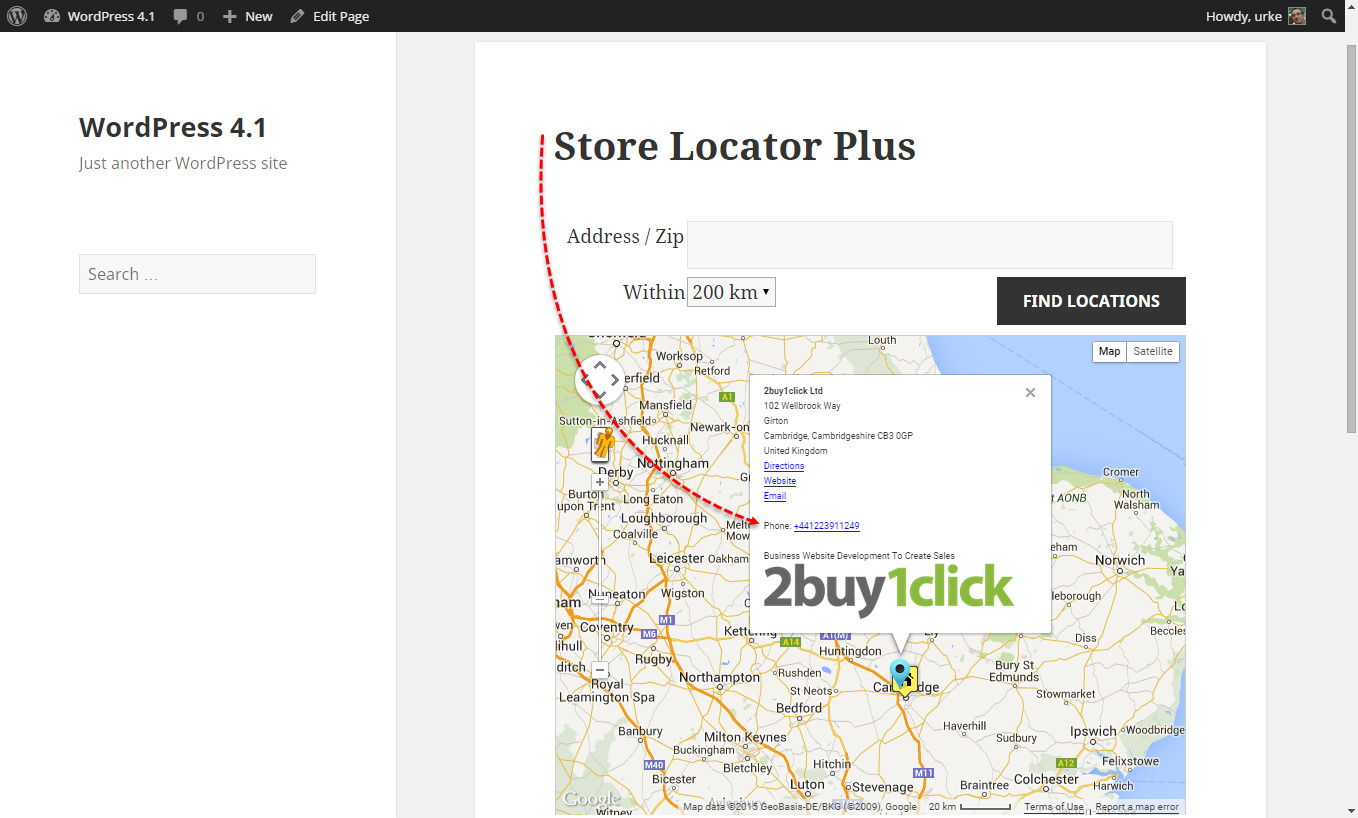Click the Find Locations button
Image resolution: width=1358 pixels, height=818 pixels.
(1091, 301)
